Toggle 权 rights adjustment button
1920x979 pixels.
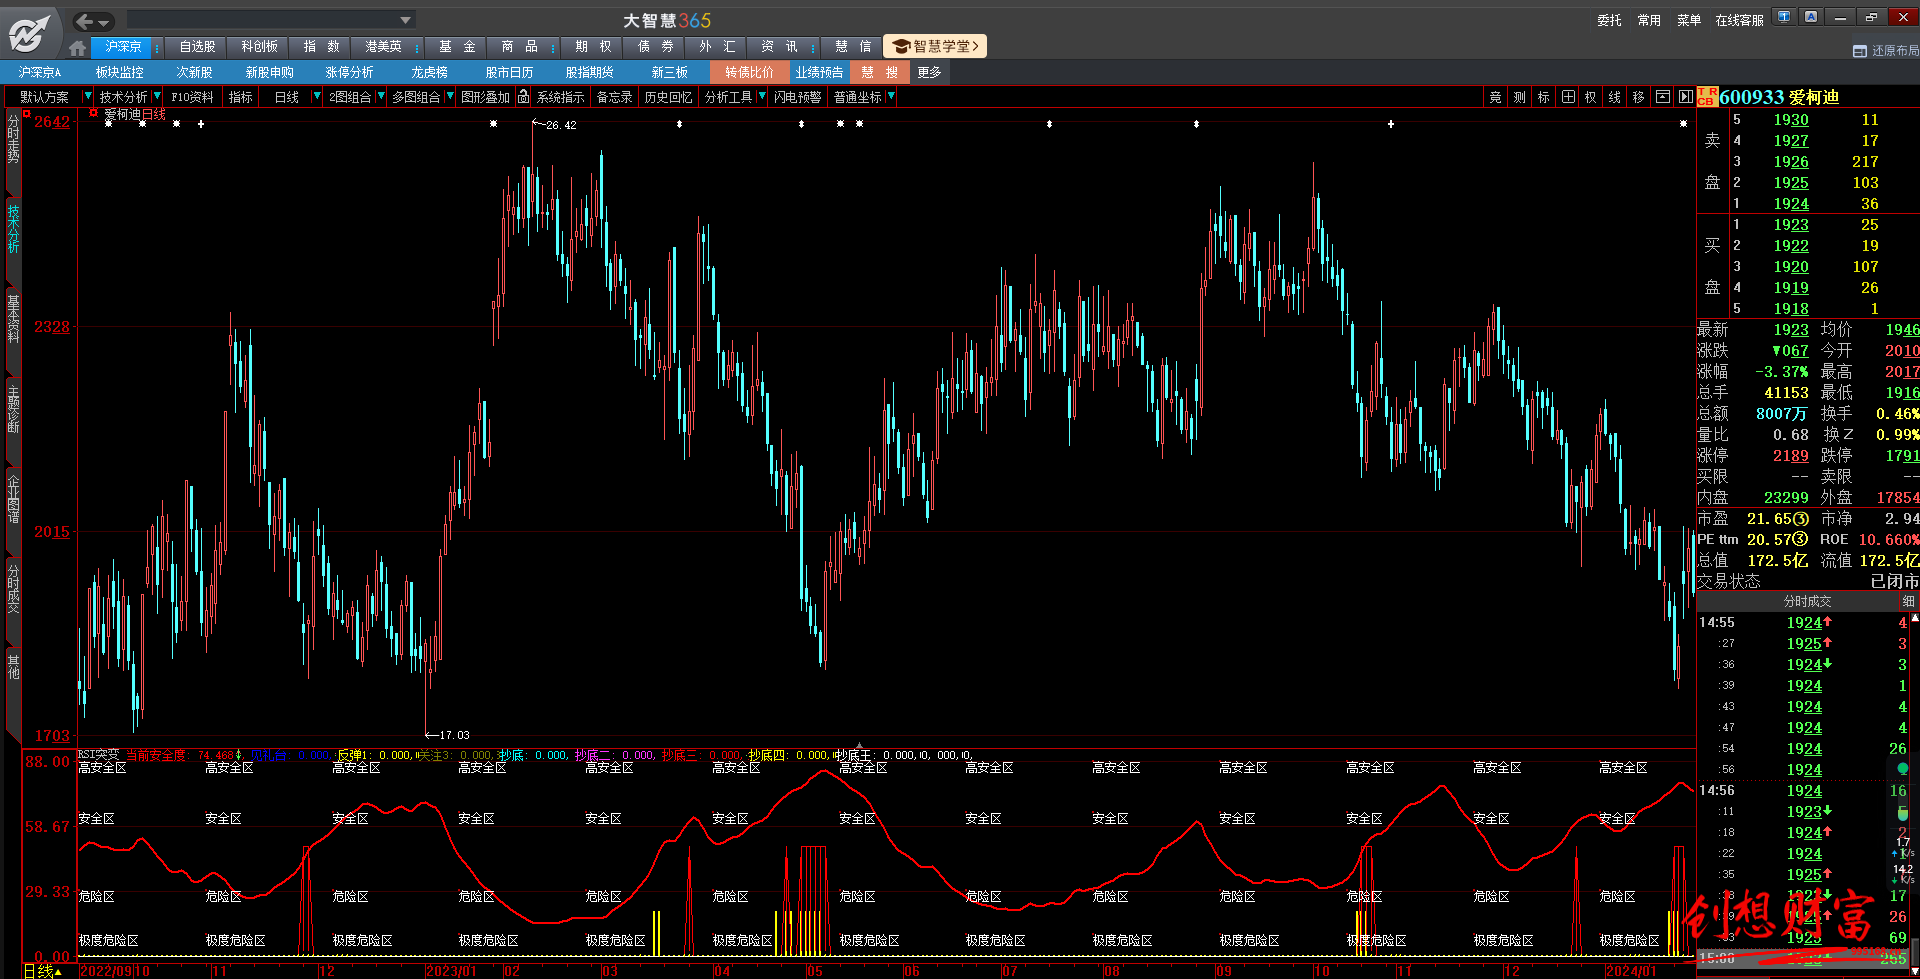pos(1590,97)
